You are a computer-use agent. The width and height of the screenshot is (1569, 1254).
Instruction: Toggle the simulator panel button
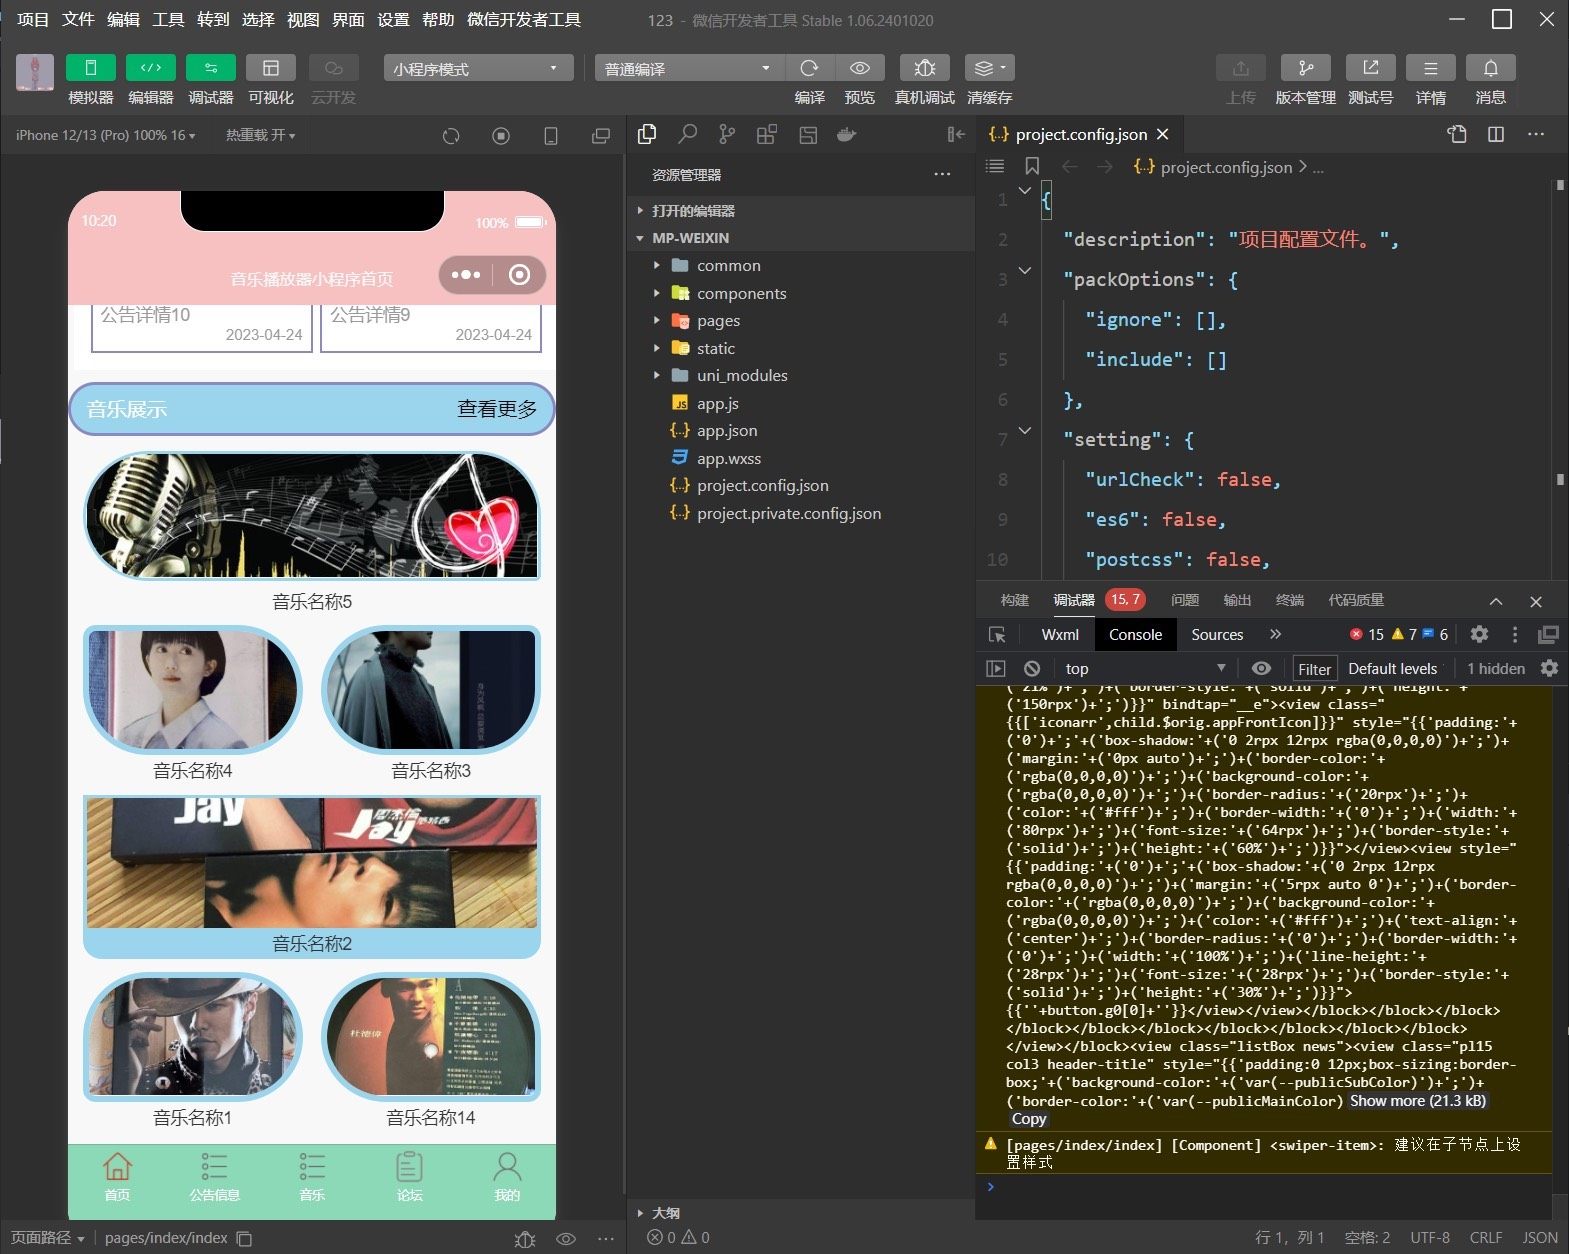click(x=90, y=68)
